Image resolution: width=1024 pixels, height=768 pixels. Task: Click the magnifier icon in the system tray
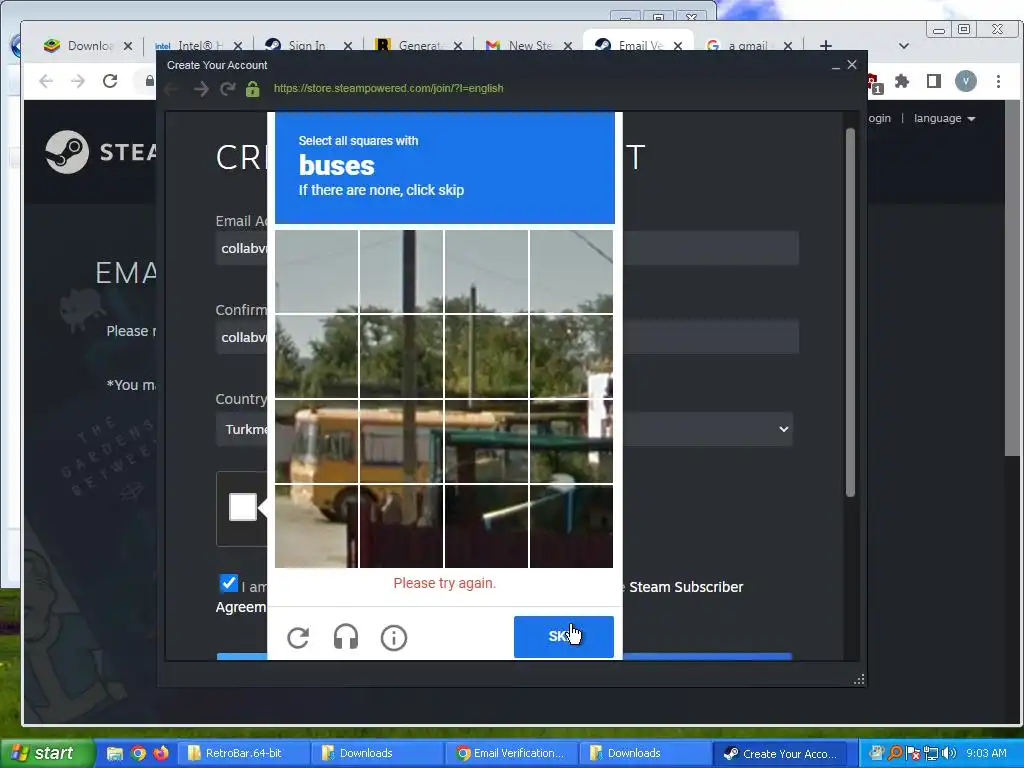pos(895,753)
